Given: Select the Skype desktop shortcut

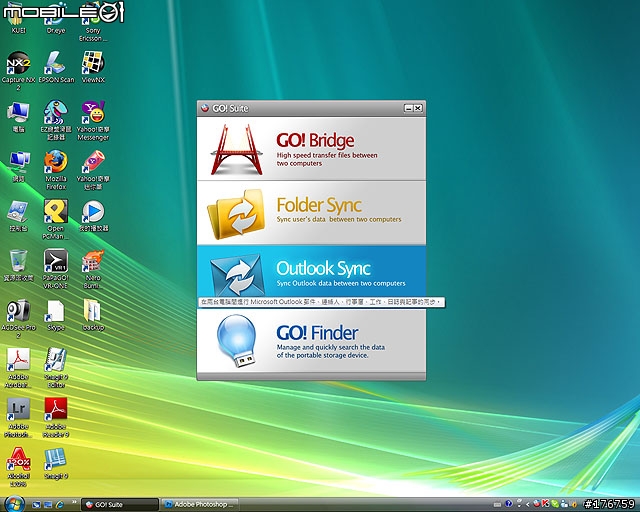Looking at the screenshot, I should click(x=56, y=315).
